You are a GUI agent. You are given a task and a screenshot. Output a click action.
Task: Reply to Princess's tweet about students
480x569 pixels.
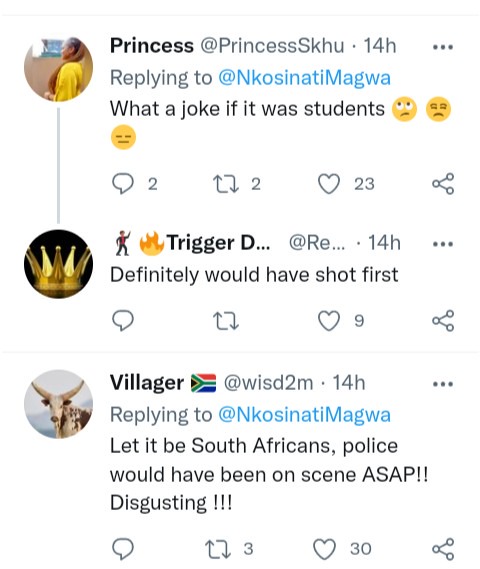pyautogui.click(x=123, y=184)
